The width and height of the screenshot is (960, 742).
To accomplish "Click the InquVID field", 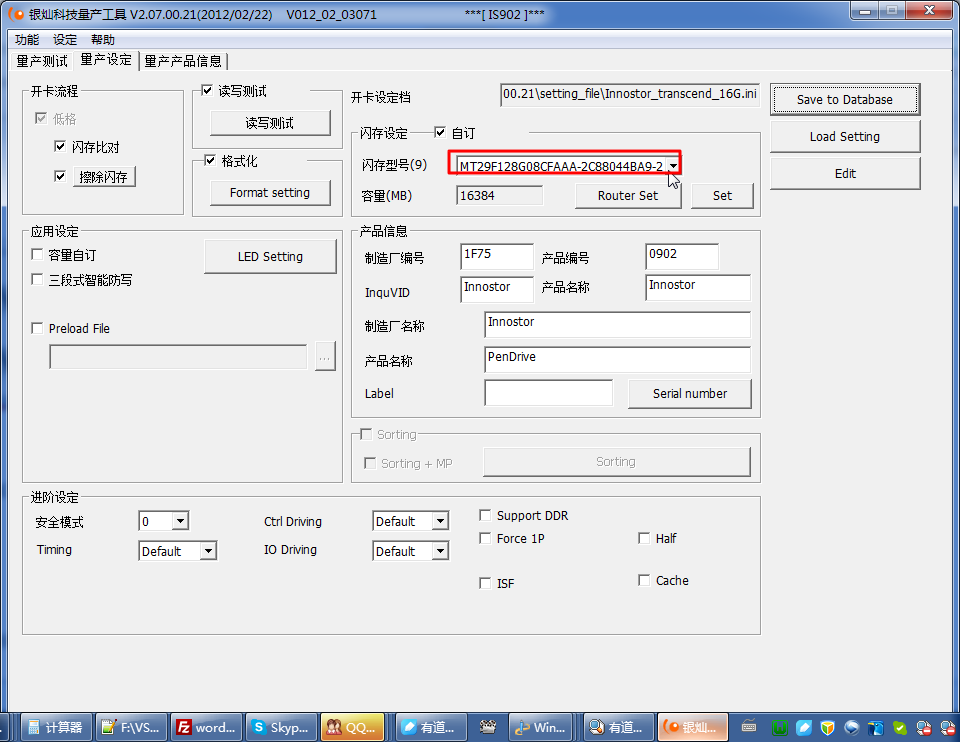I will [x=497, y=288].
